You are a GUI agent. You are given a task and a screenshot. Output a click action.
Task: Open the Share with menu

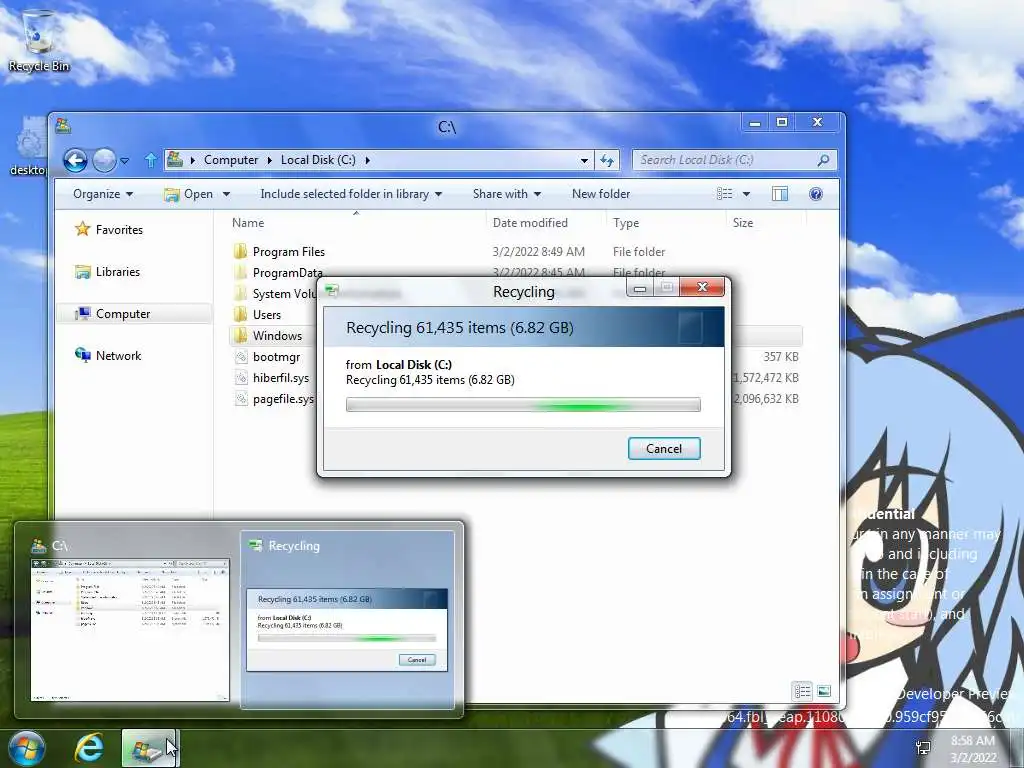click(507, 194)
